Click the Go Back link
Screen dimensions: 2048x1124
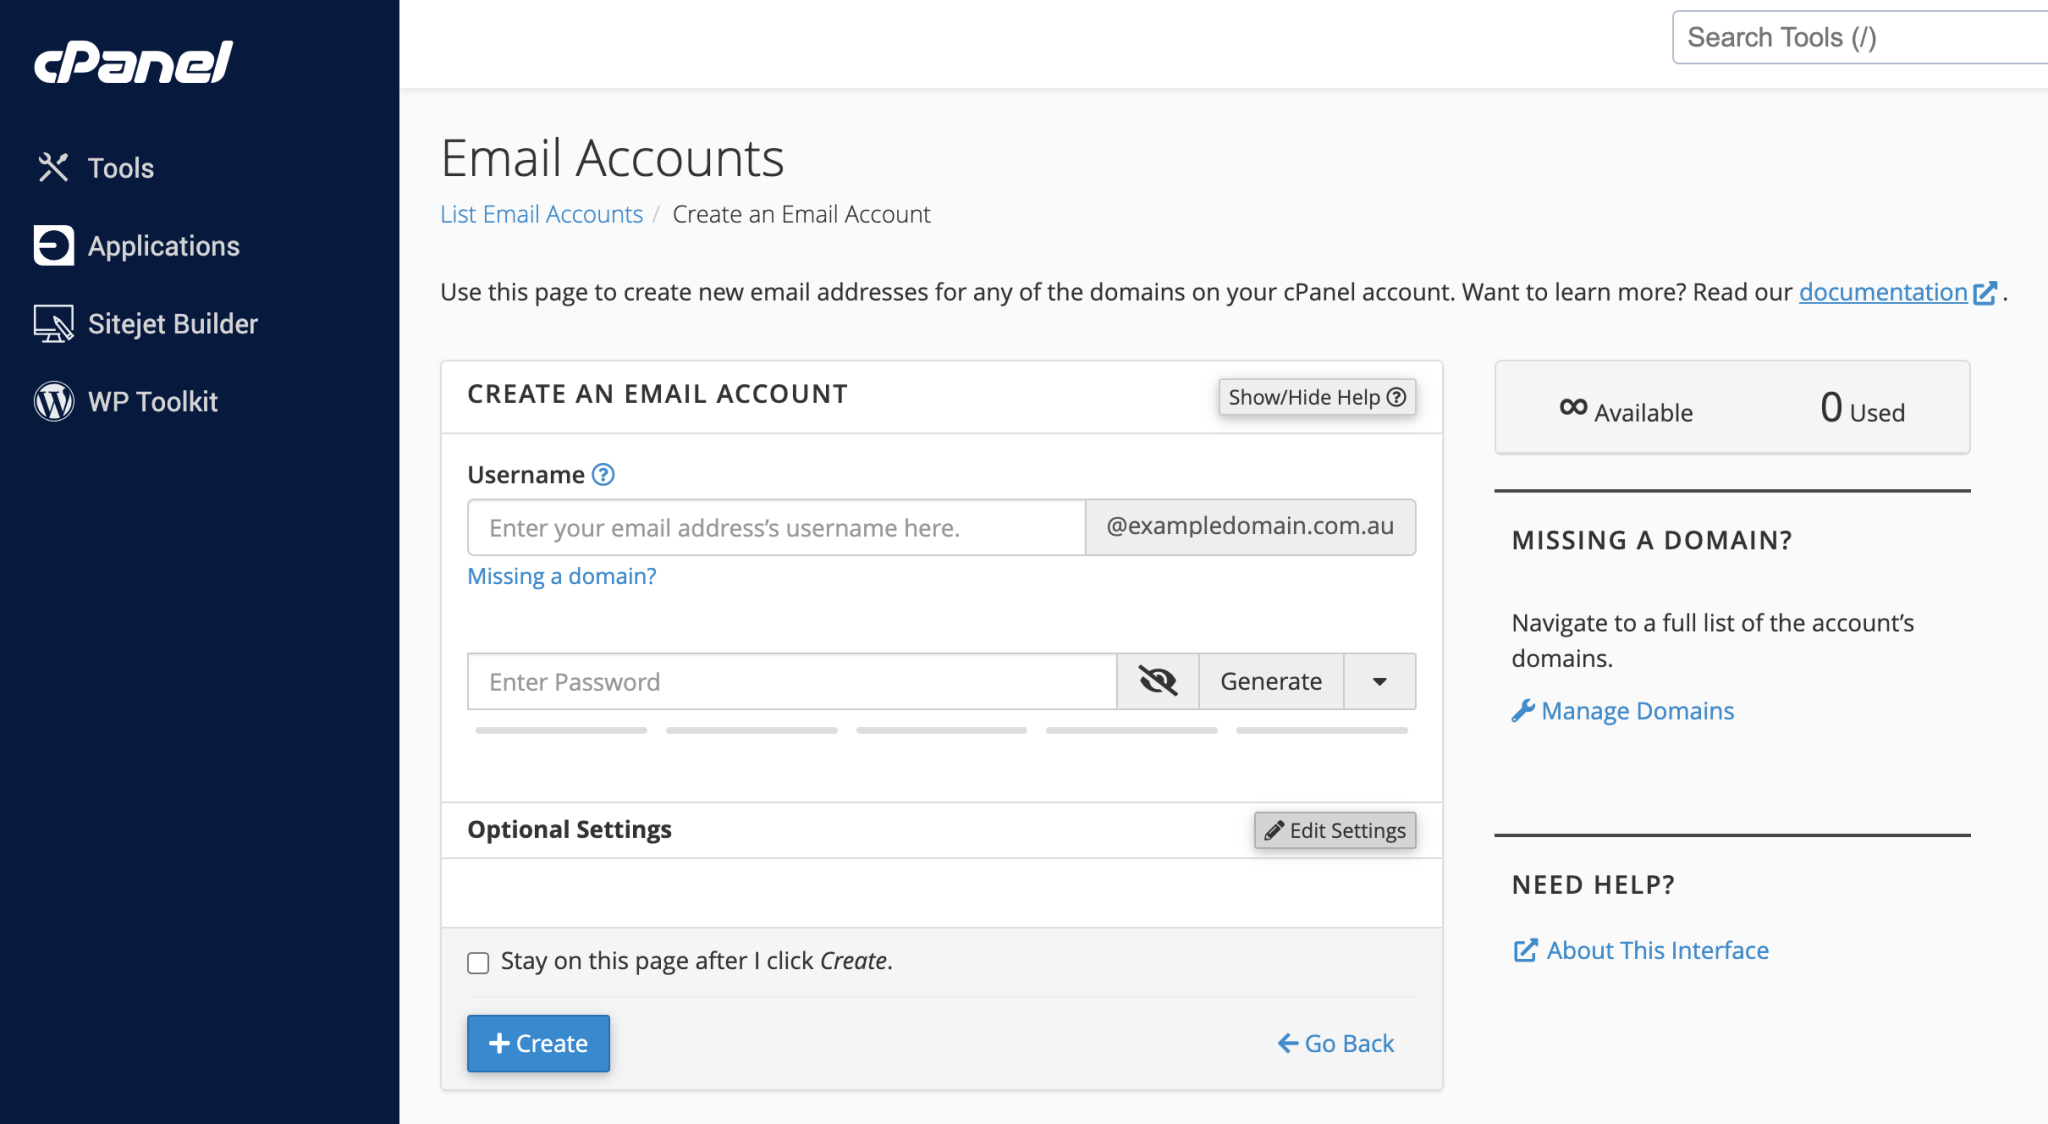coord(1335,1043)
